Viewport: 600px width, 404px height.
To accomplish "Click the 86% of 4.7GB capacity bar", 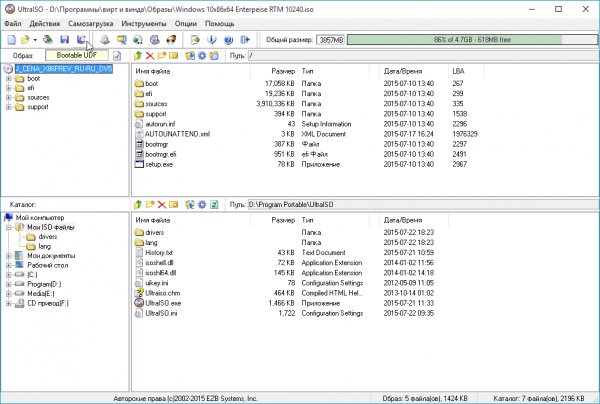I will (x=472, y=40).
